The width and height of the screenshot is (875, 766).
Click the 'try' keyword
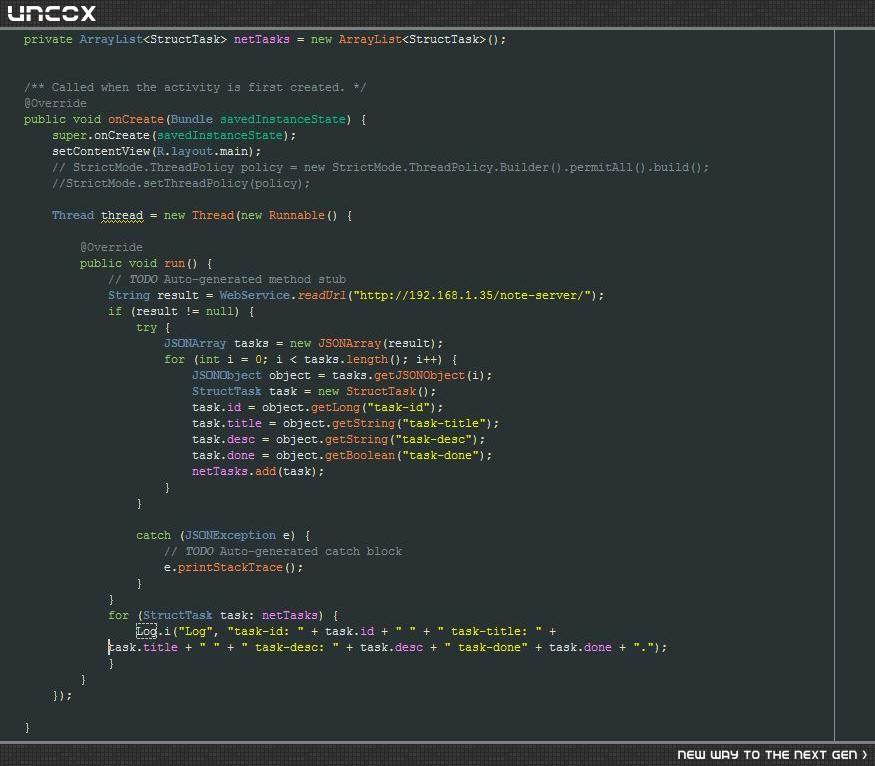point(146,327)
